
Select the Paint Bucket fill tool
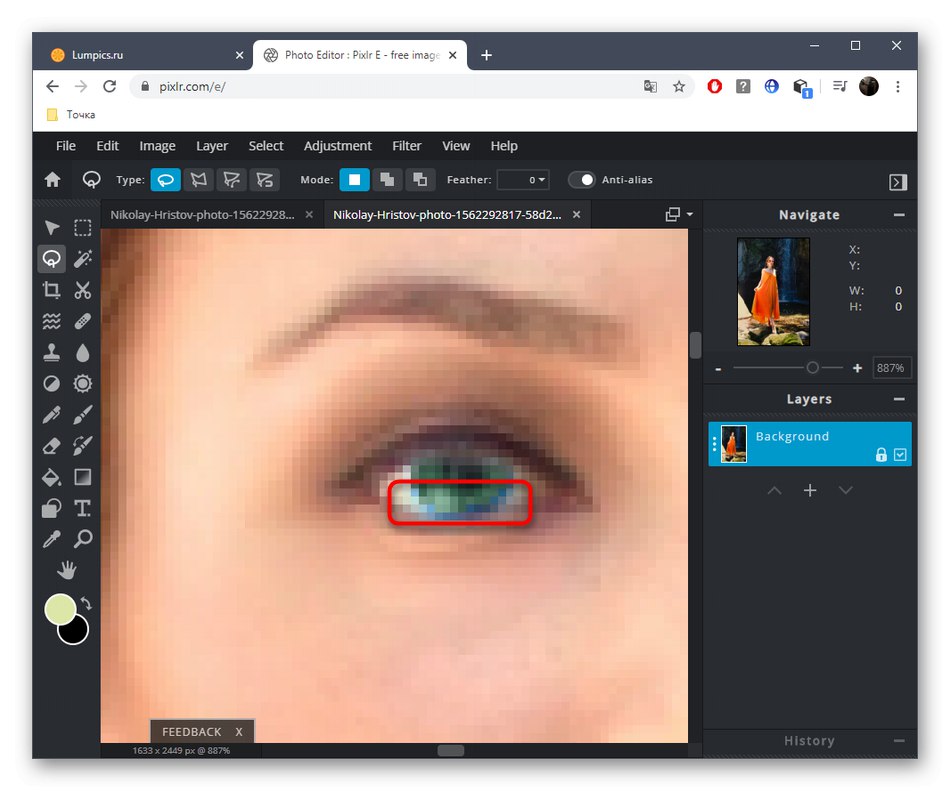point(52,477)
